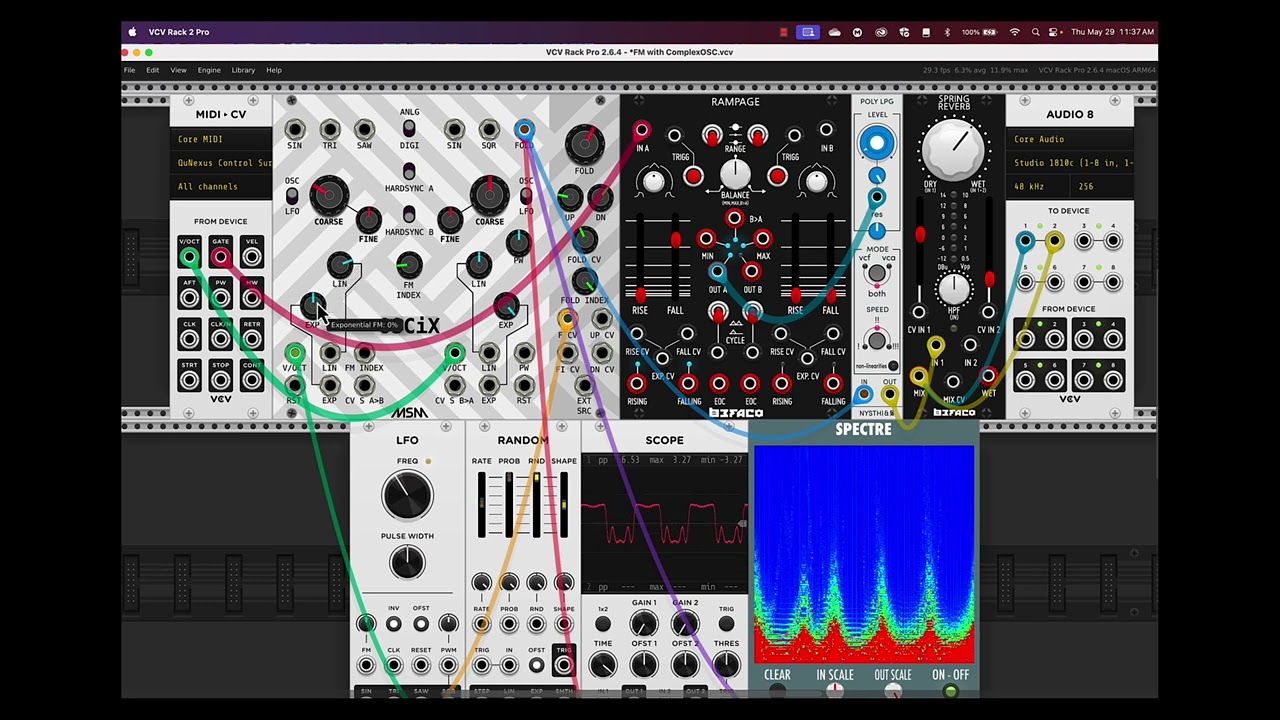1280x720 pixels.
Task: Open the Studio 1810c device dropdown
Action: 1069,162
